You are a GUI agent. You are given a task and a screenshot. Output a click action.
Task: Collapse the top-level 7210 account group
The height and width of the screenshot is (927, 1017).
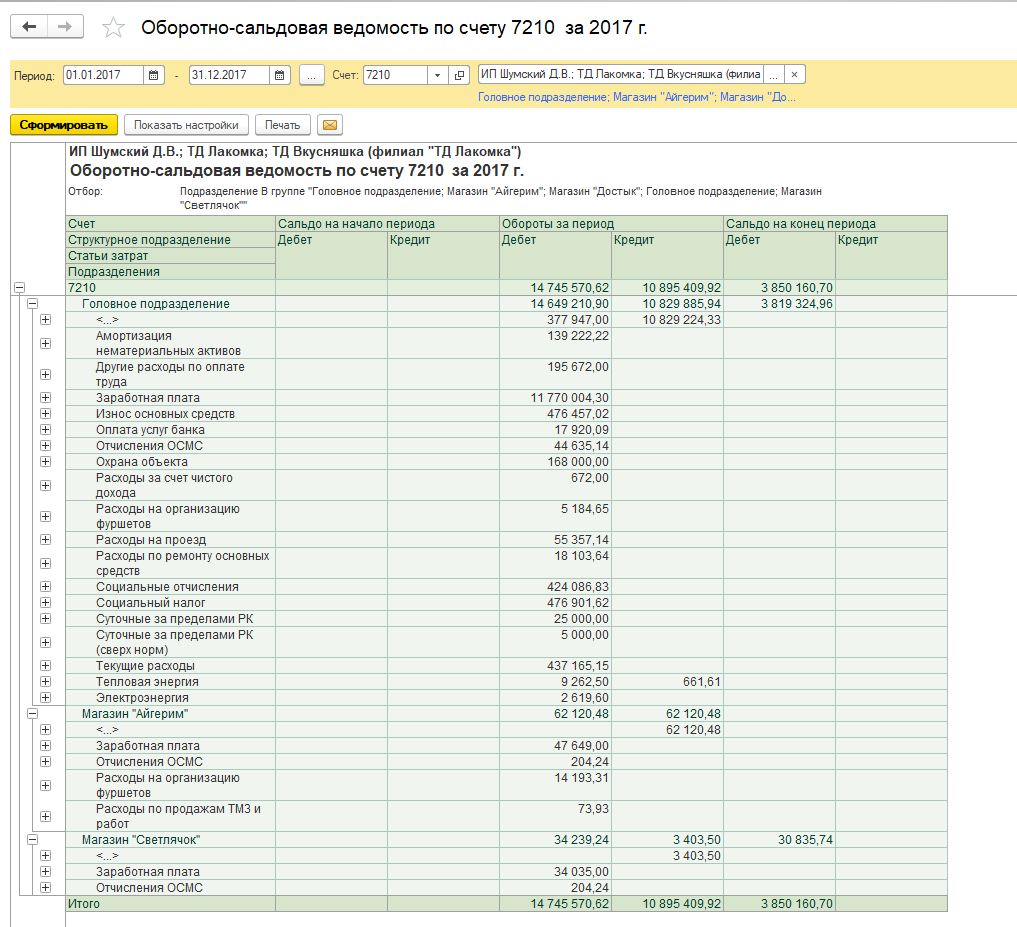pyautogui.click(x=19, y=287)
